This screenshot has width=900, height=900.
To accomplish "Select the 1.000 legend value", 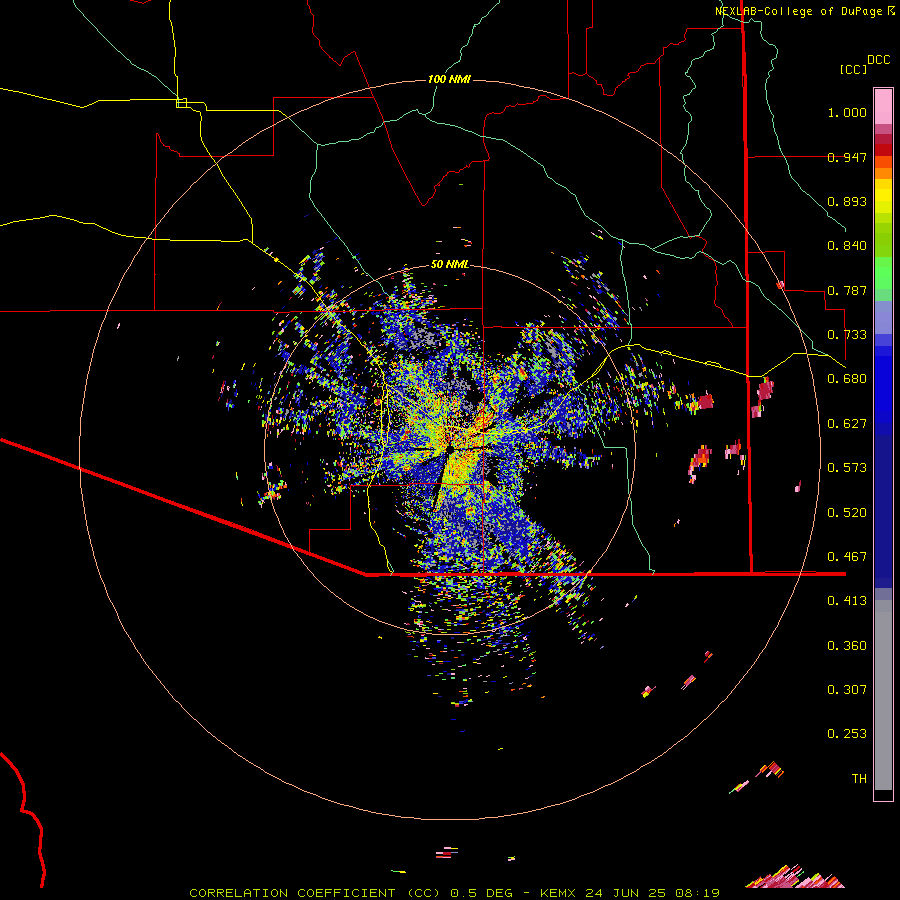I will coord(847,112).
